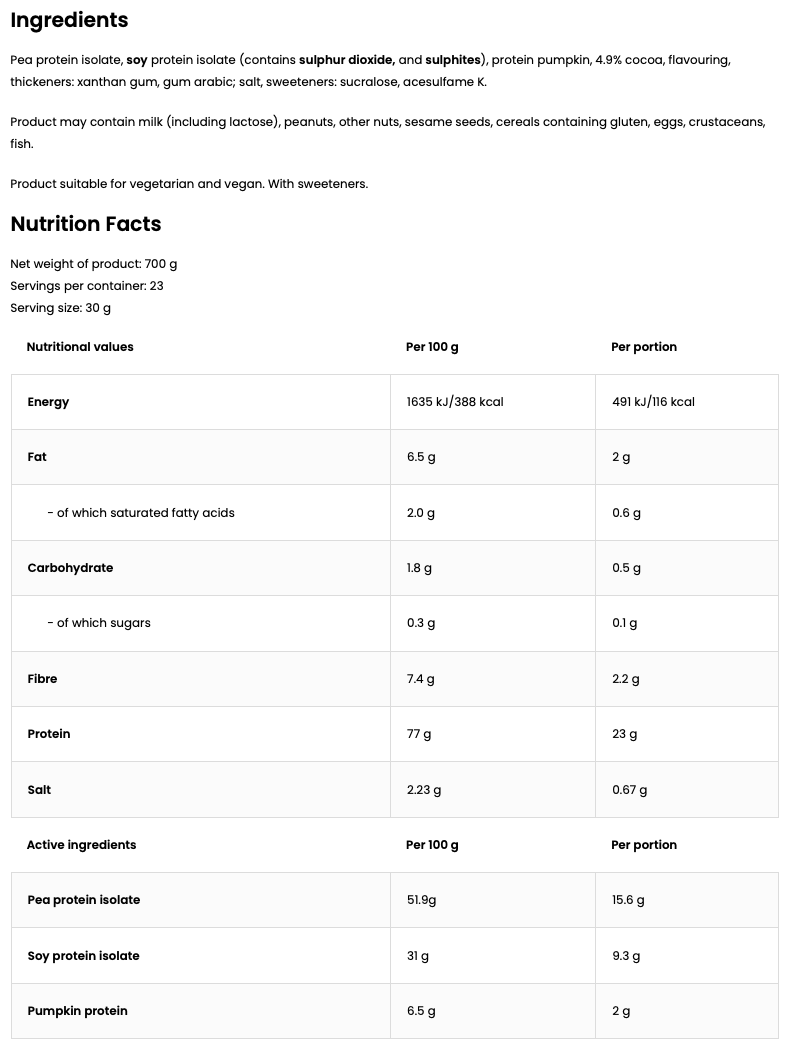Click the Pumpkin protein row label
This screenshot has width=788, height=1049.
click(x=77, y=1011)
